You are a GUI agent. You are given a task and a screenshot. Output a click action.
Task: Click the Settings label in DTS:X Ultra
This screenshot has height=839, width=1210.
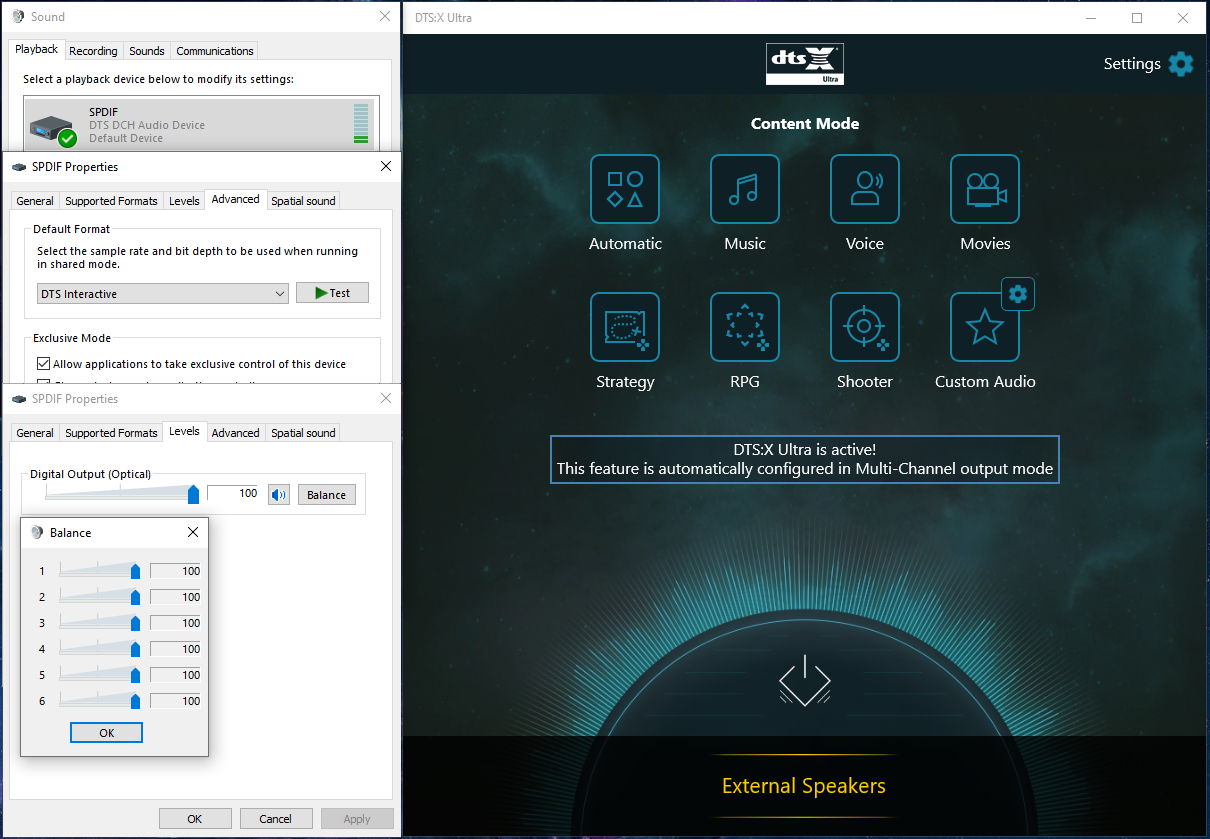1132,64
